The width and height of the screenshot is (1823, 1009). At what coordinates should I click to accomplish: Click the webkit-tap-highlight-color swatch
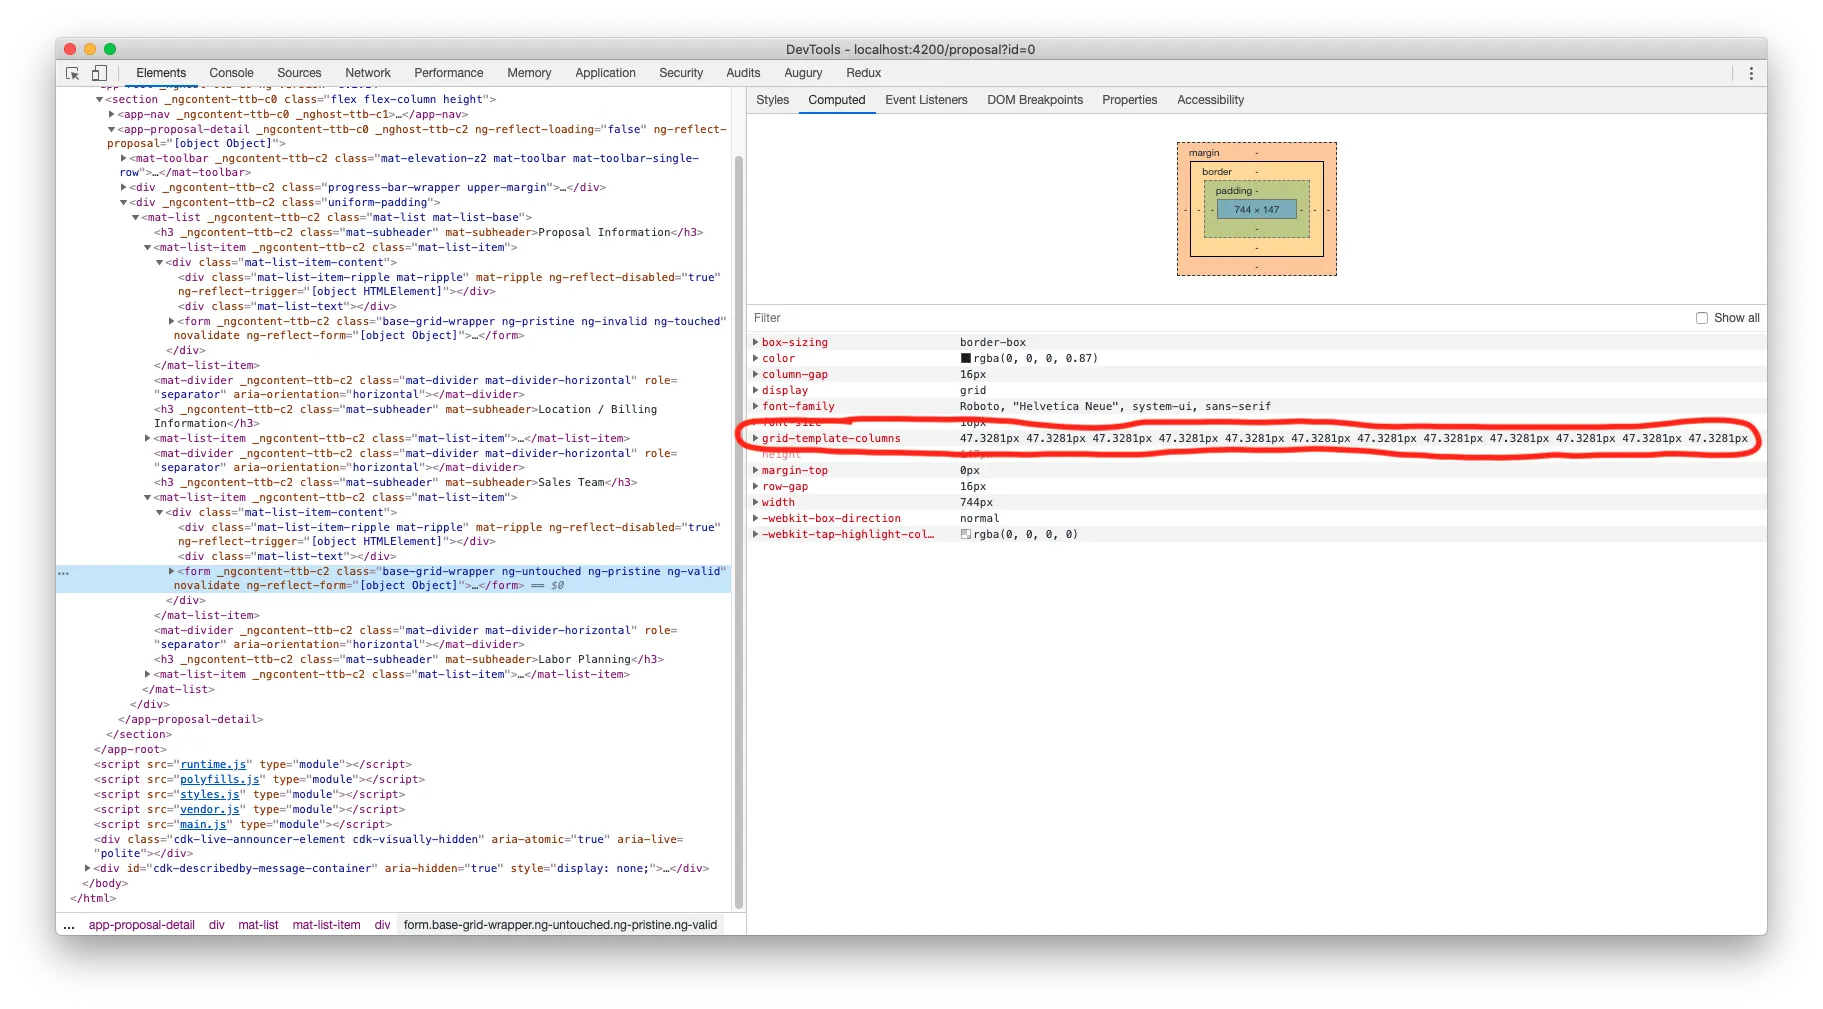[x=966, y=534]
